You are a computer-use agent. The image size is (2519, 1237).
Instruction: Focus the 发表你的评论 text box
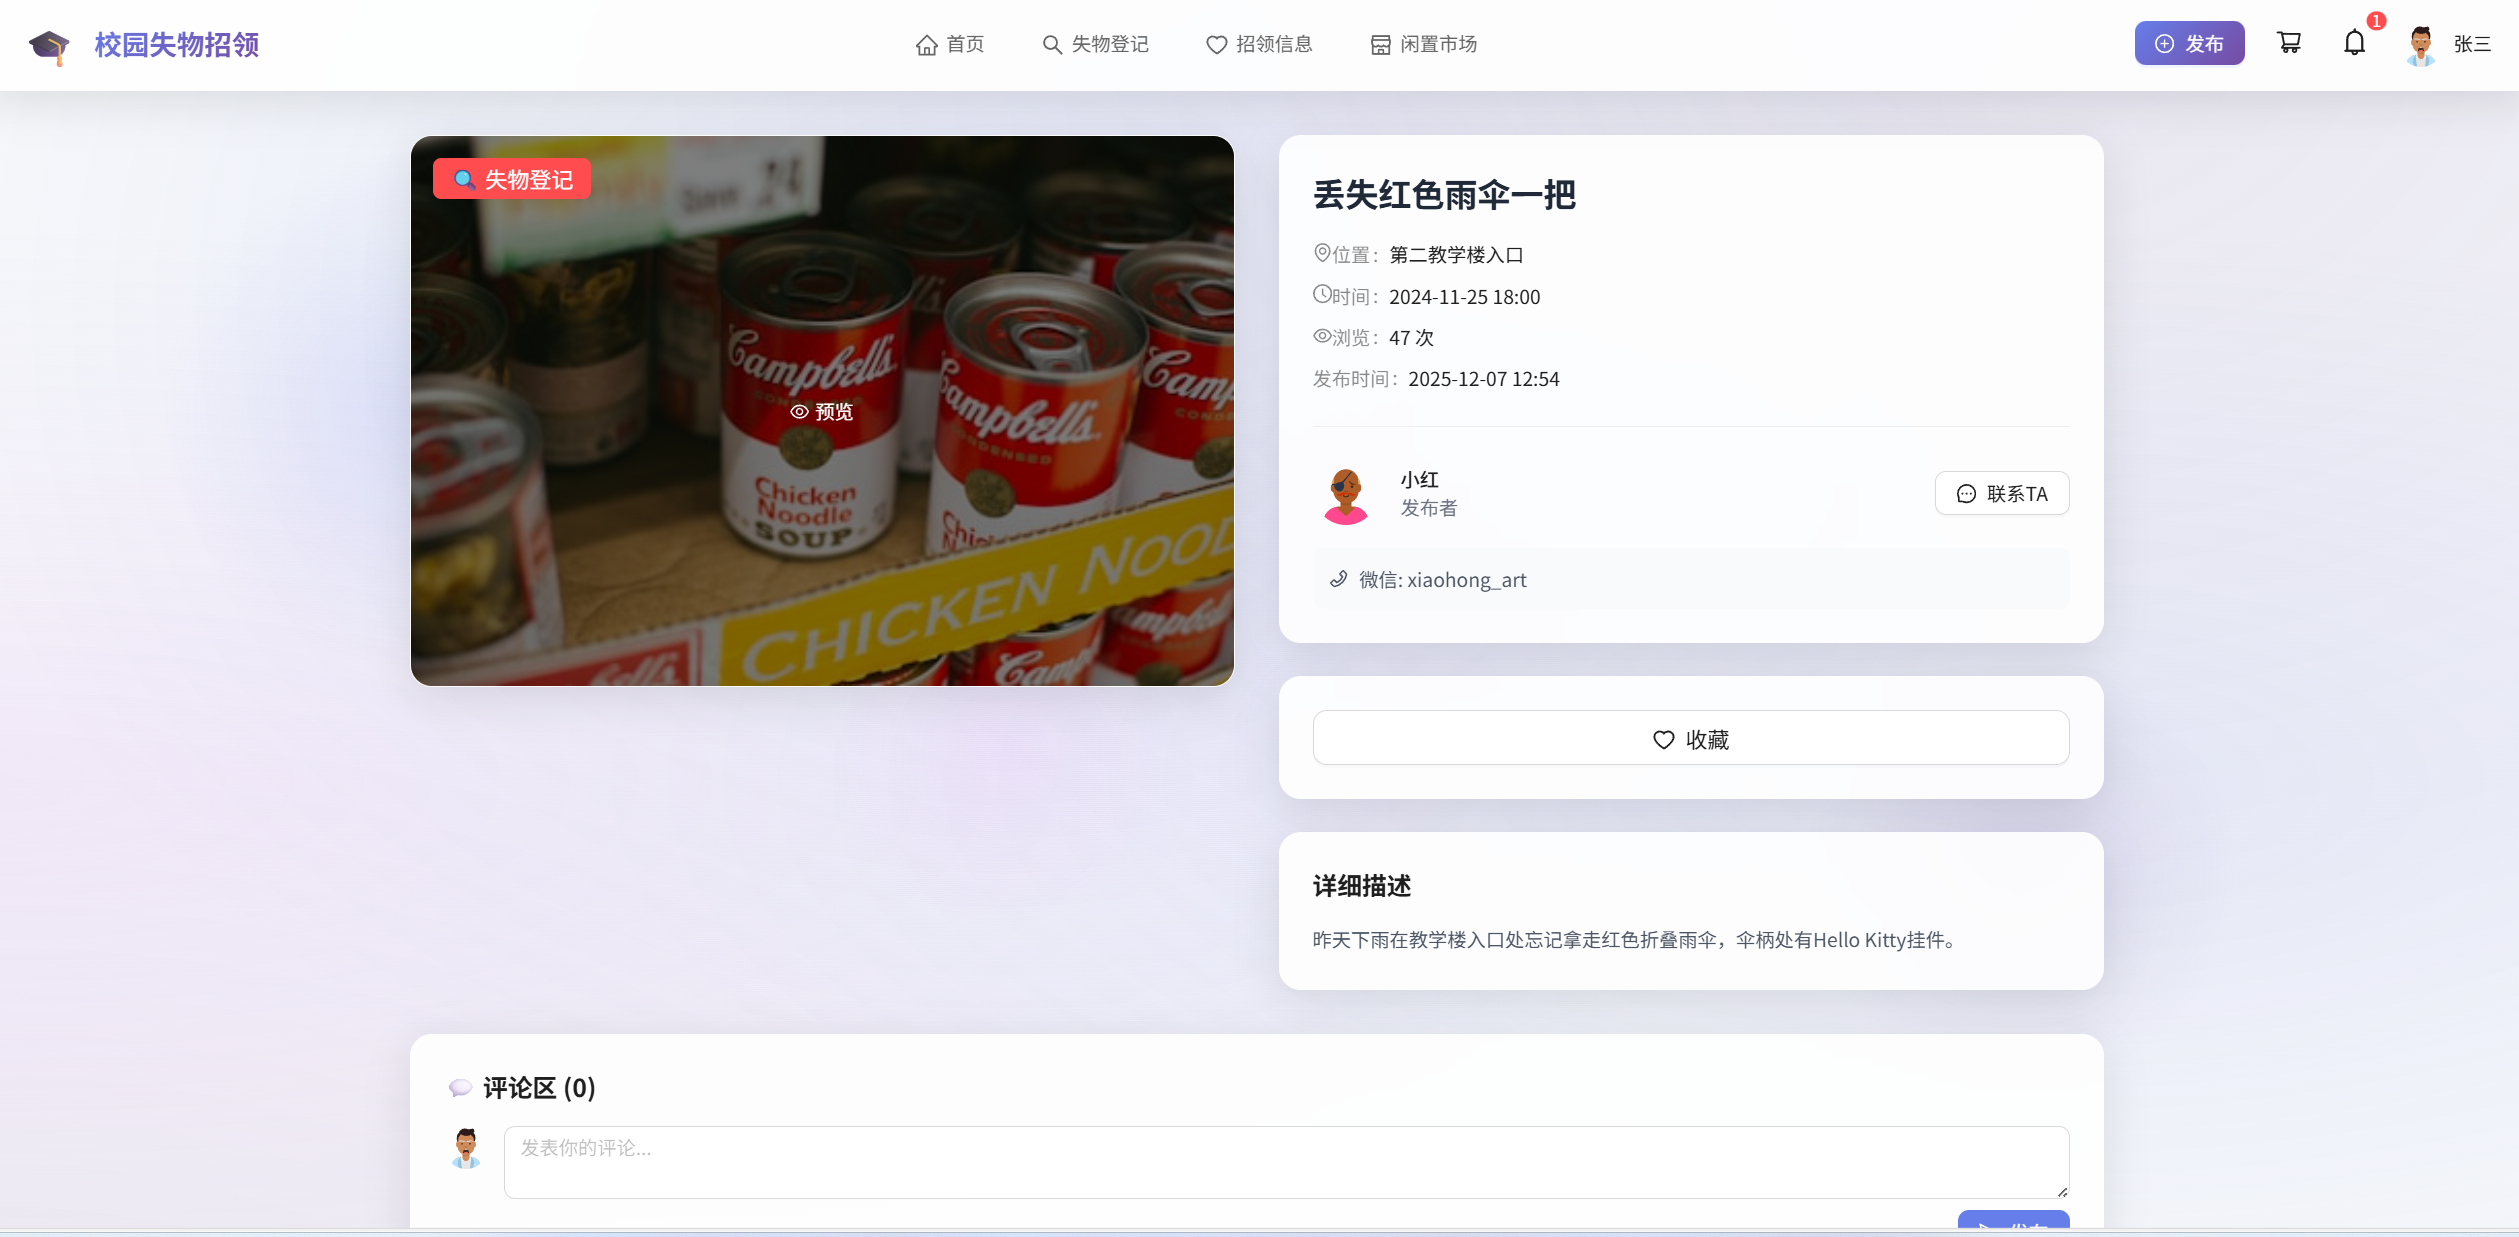point(1286,1162)
